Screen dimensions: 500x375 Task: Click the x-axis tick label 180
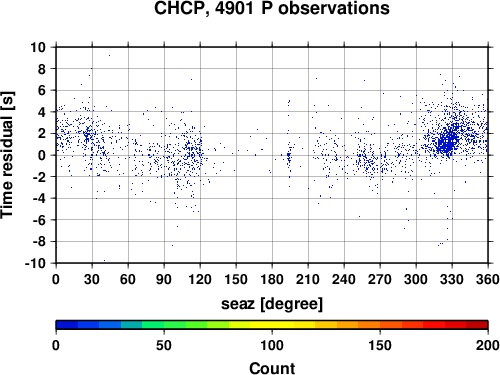click(272, 279)
